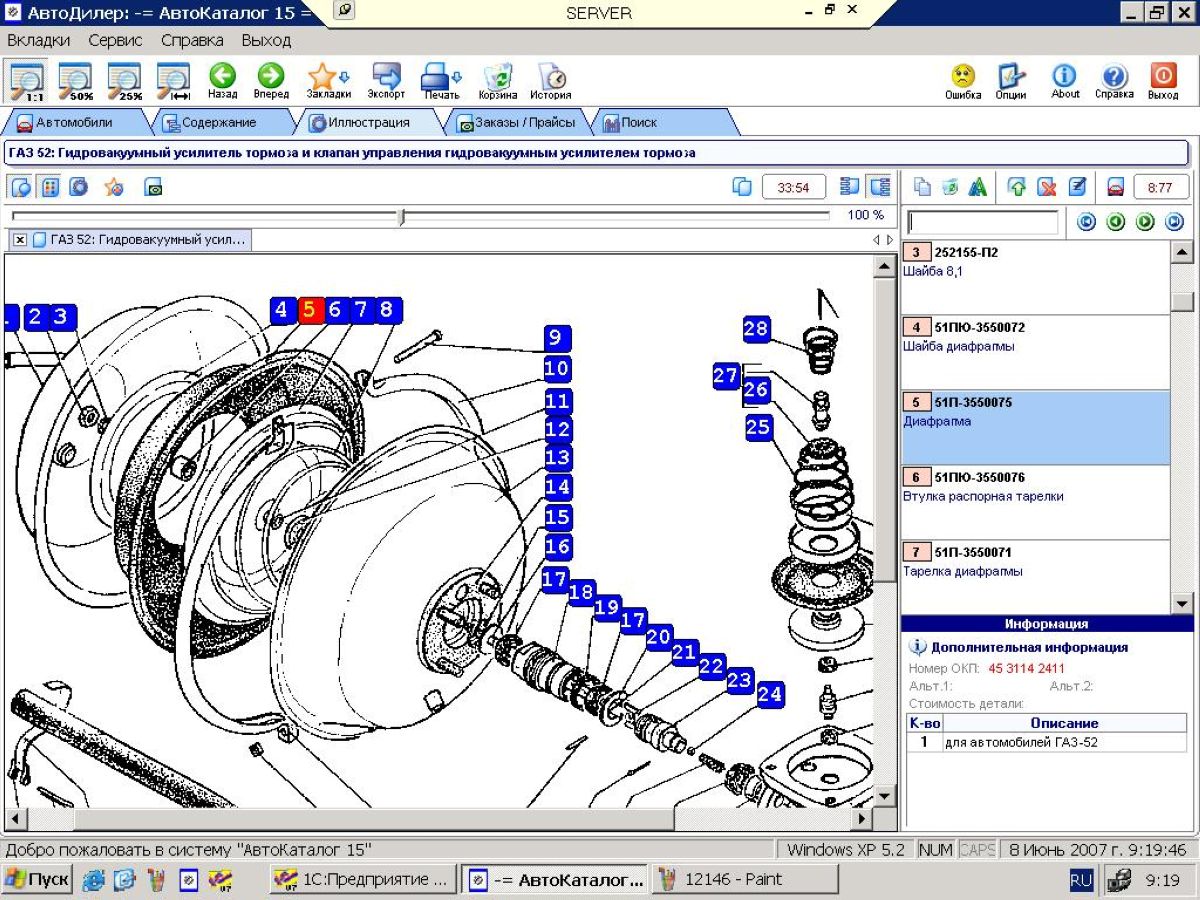Click the green up-arrow icon in parts panel
This screenshot has height=900, width=1200.
[x=1017, y=187]
